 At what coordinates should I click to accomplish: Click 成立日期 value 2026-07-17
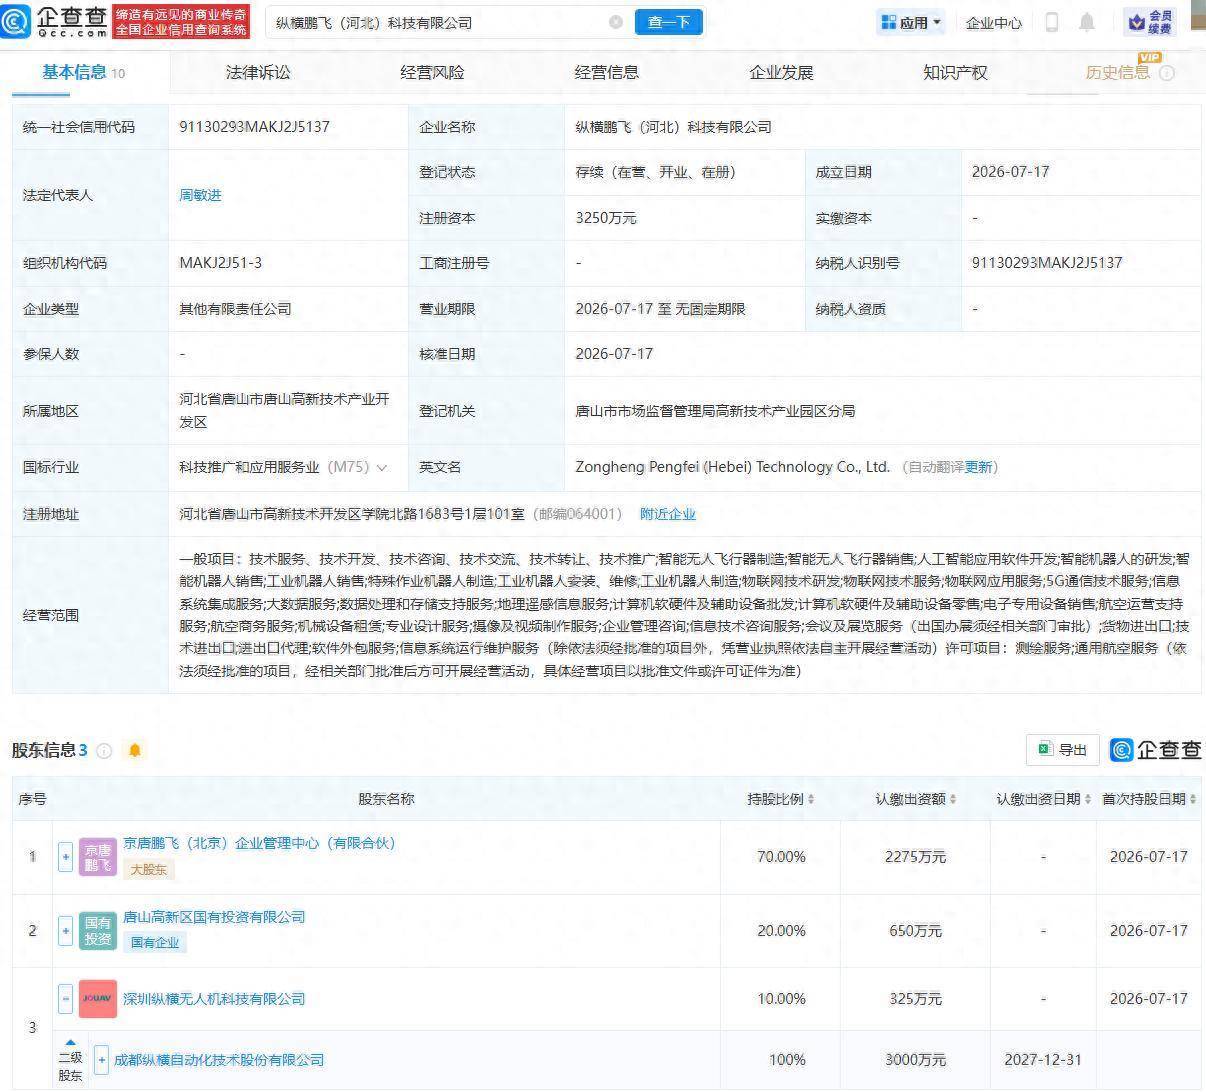point(1010,172)
